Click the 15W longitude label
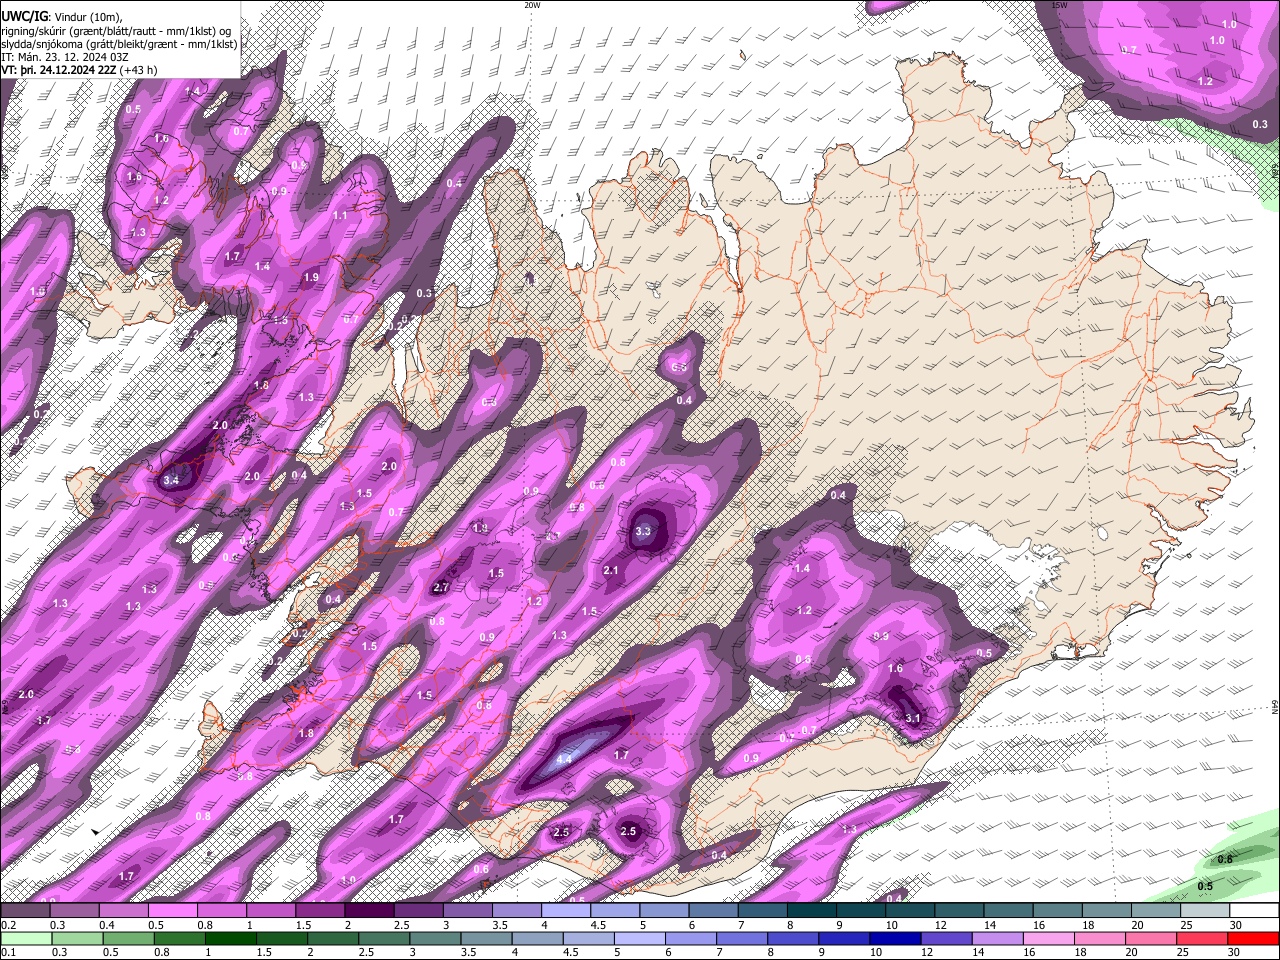This screenshot has height=960, width=1280. [1060, 5]
